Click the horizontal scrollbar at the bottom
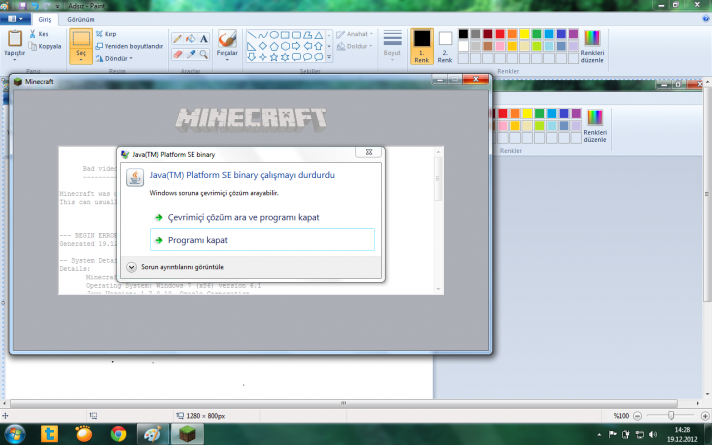Image resolution: width=712 pixels, height=445 pixels. coord(344,403)
